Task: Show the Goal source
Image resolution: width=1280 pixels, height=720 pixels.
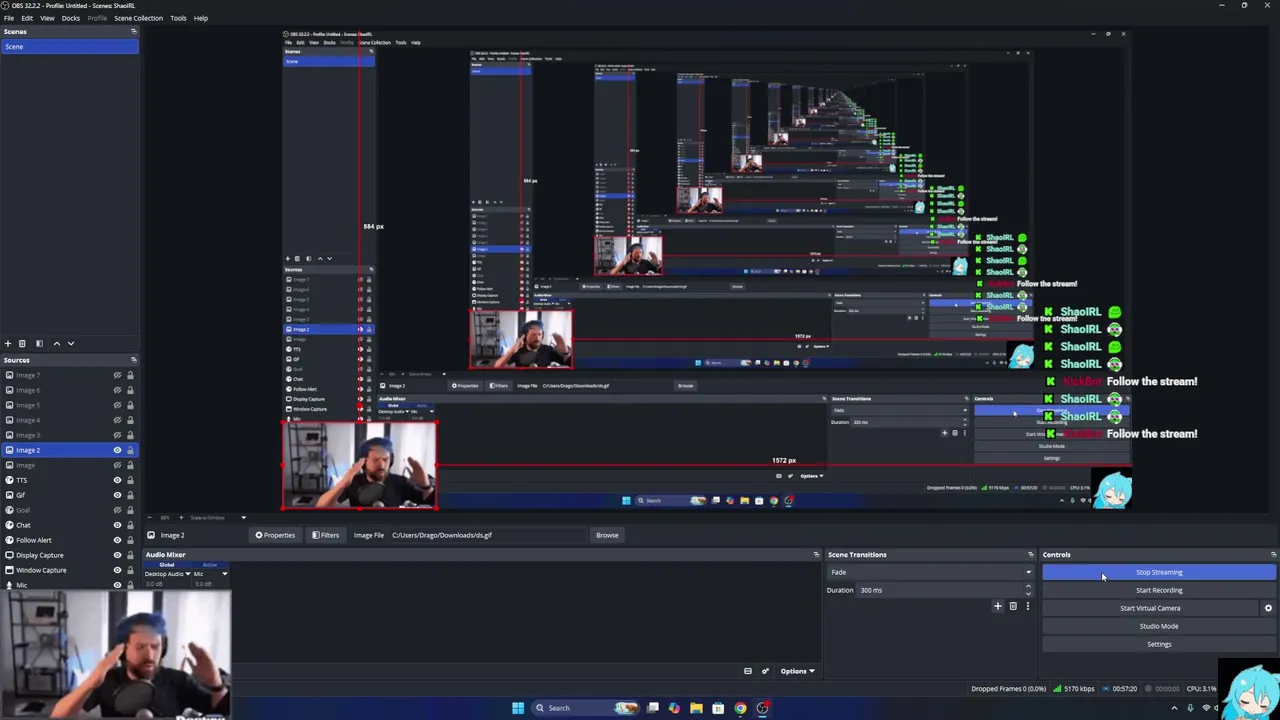Action: click(x=117, y=510)
